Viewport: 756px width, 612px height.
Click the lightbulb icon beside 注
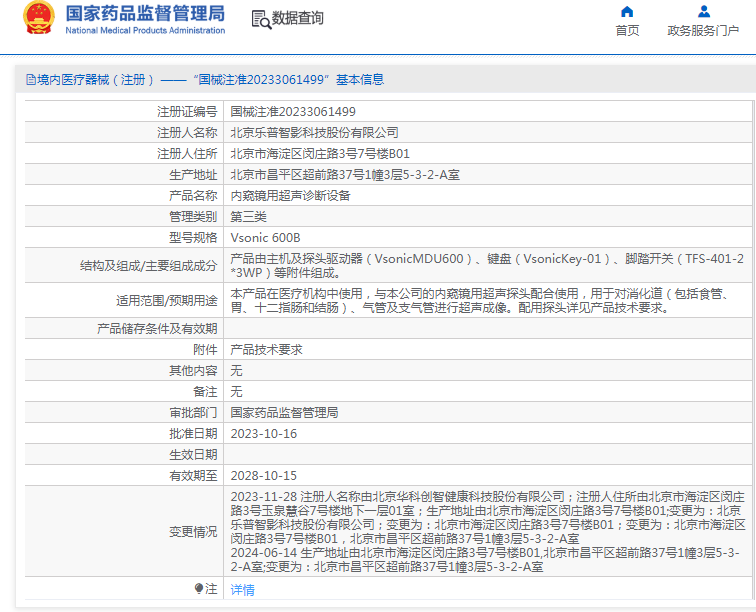pyautogui.click(x=199, y=588)
